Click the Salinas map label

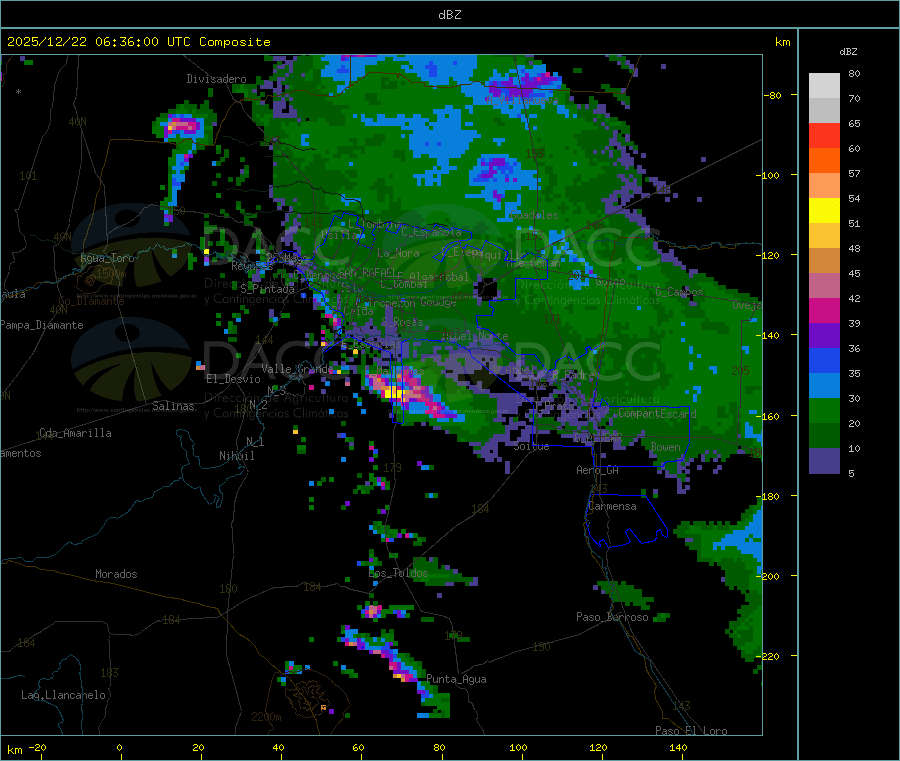pyautogui.click(x=173, y=406)
